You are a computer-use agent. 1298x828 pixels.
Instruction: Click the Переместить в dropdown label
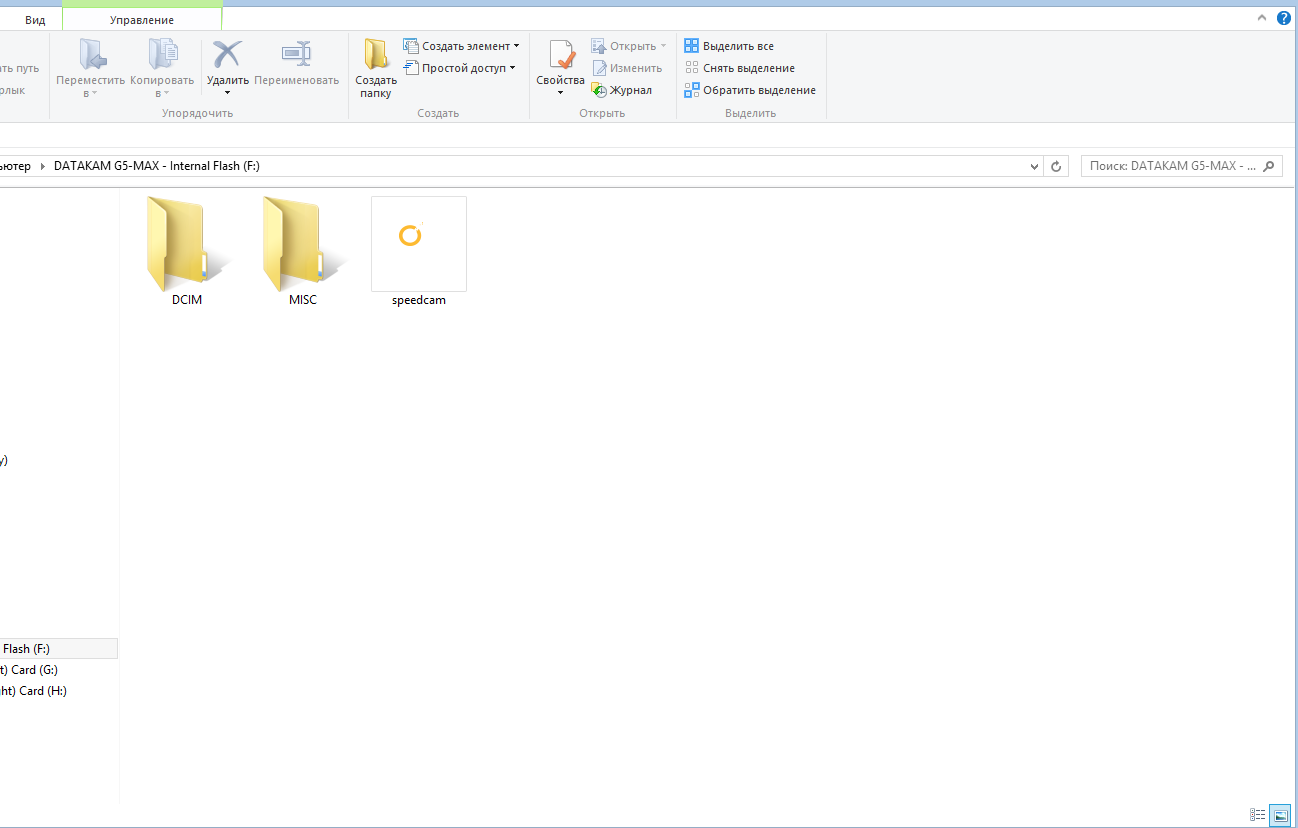click(91, 86)
